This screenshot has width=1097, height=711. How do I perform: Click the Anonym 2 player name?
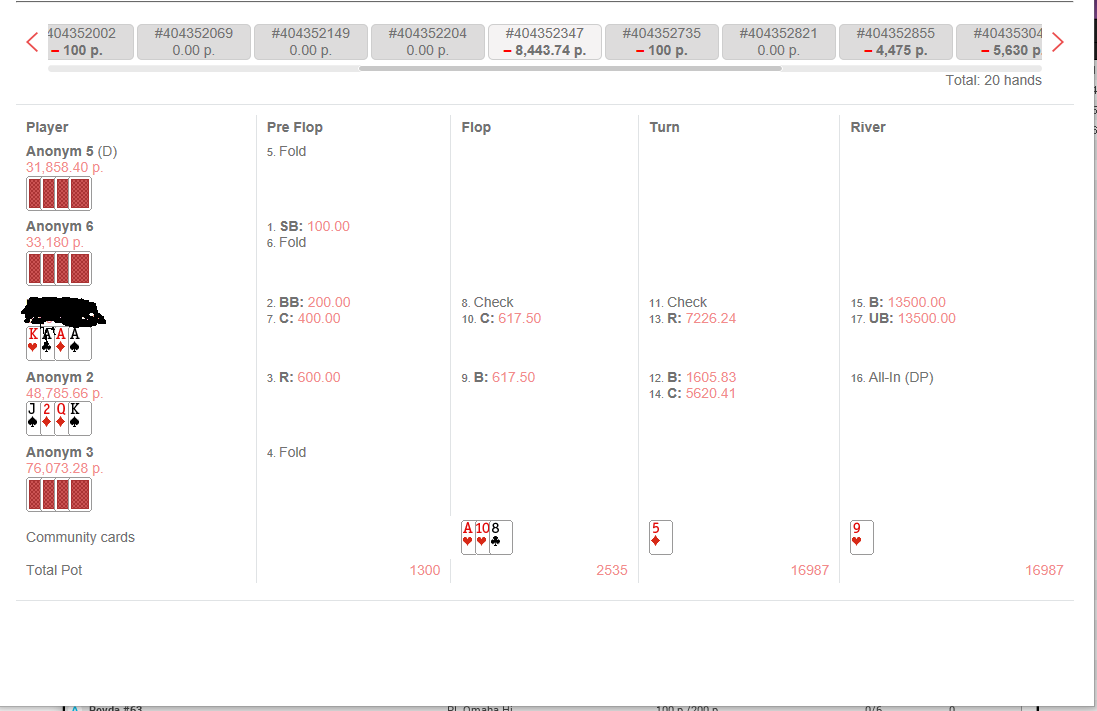point(59,377)
